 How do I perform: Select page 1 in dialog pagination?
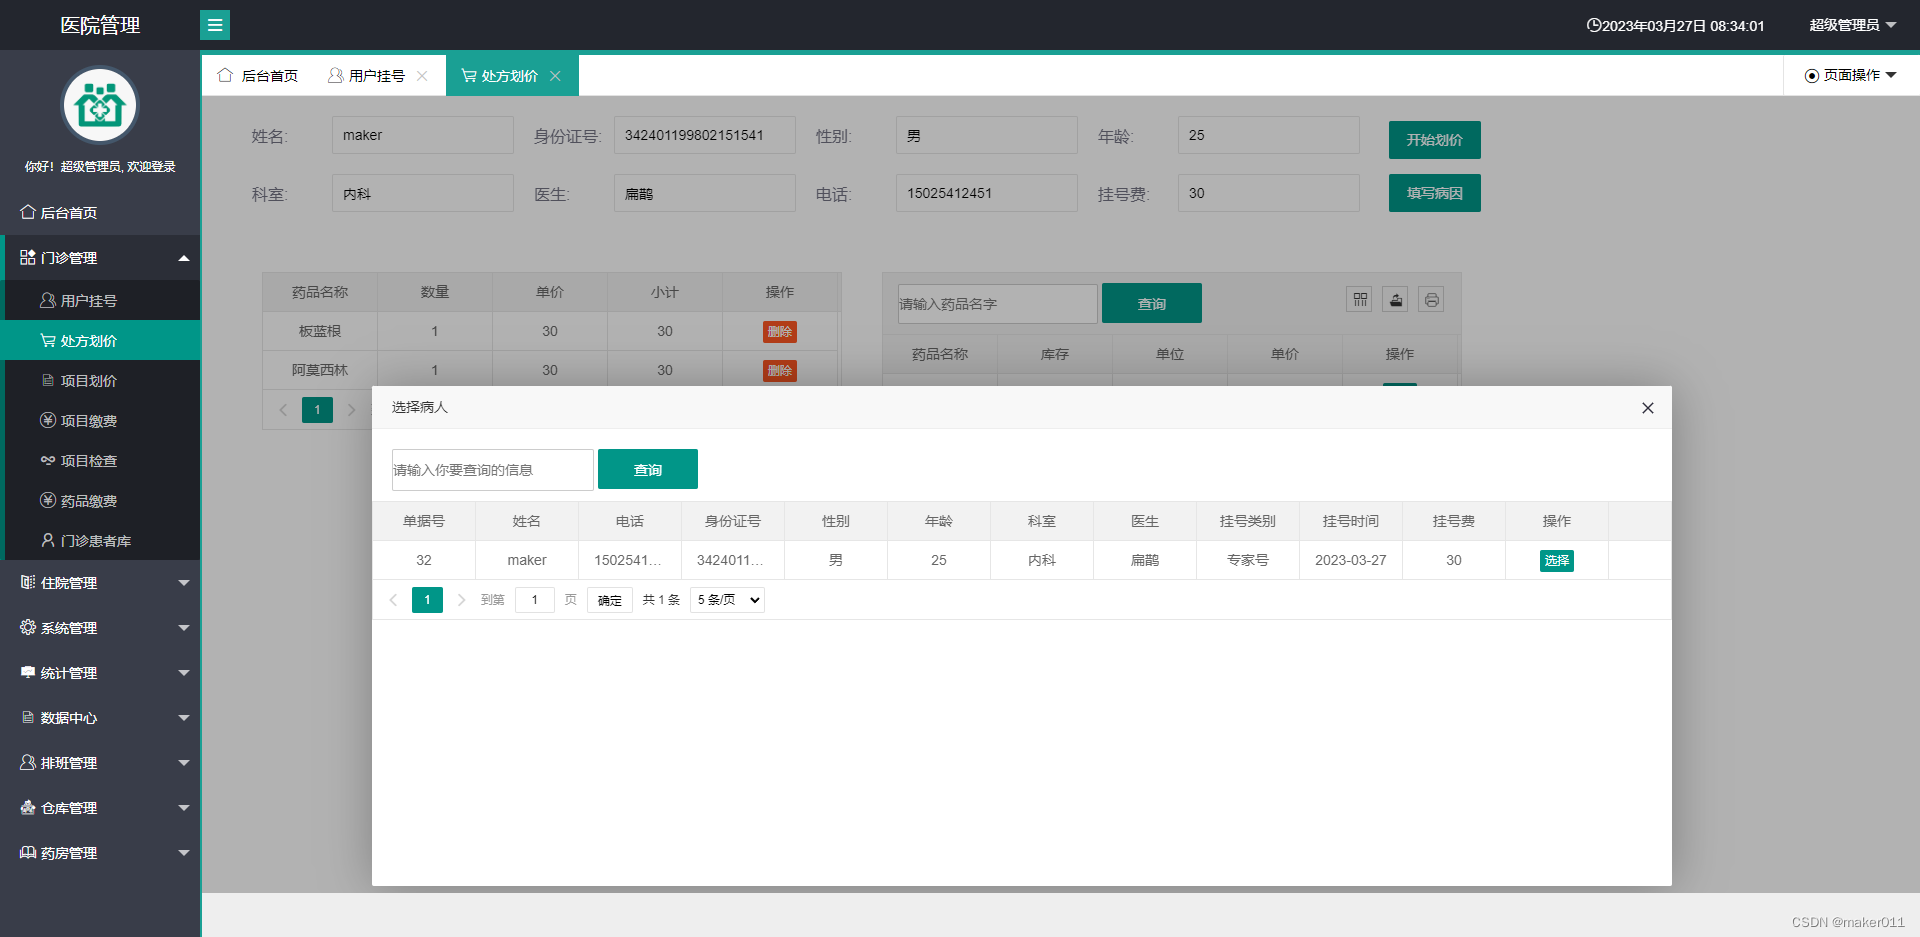point(427,600)
